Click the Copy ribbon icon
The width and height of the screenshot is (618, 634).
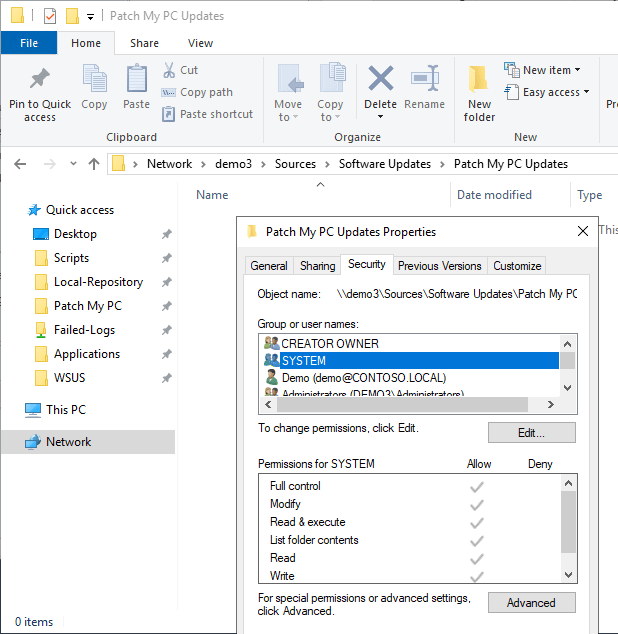tap(94, 79)
